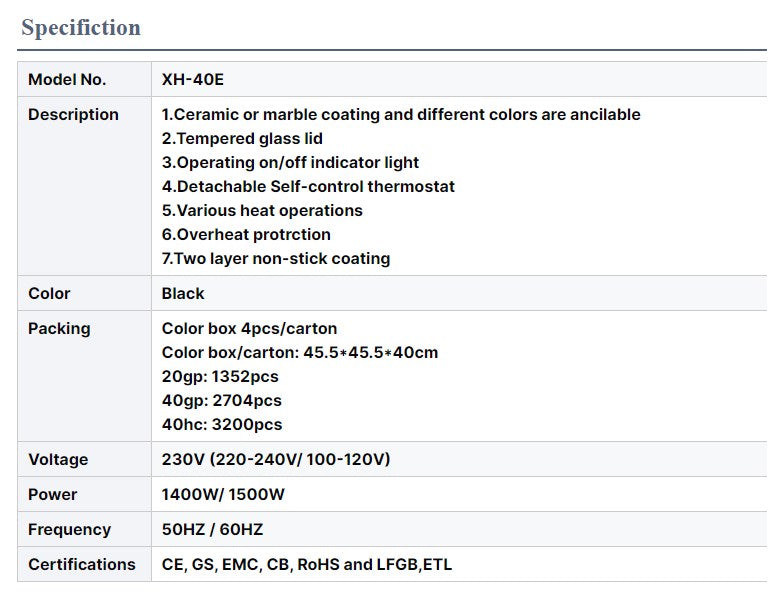776x596 pixels.
Task: Select the XH-40E model number value
Action: coord(193,80)
